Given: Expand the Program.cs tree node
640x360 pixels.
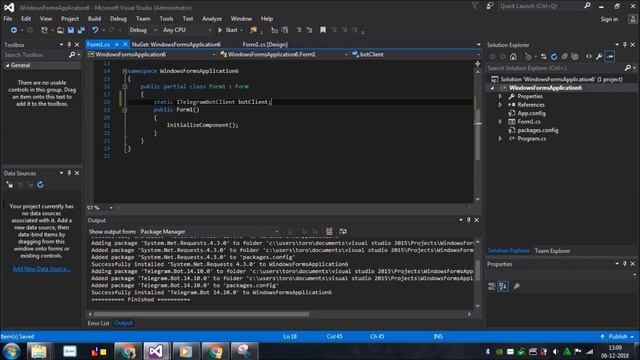Looking at the screenshot, I should click(x=500, y=139).
